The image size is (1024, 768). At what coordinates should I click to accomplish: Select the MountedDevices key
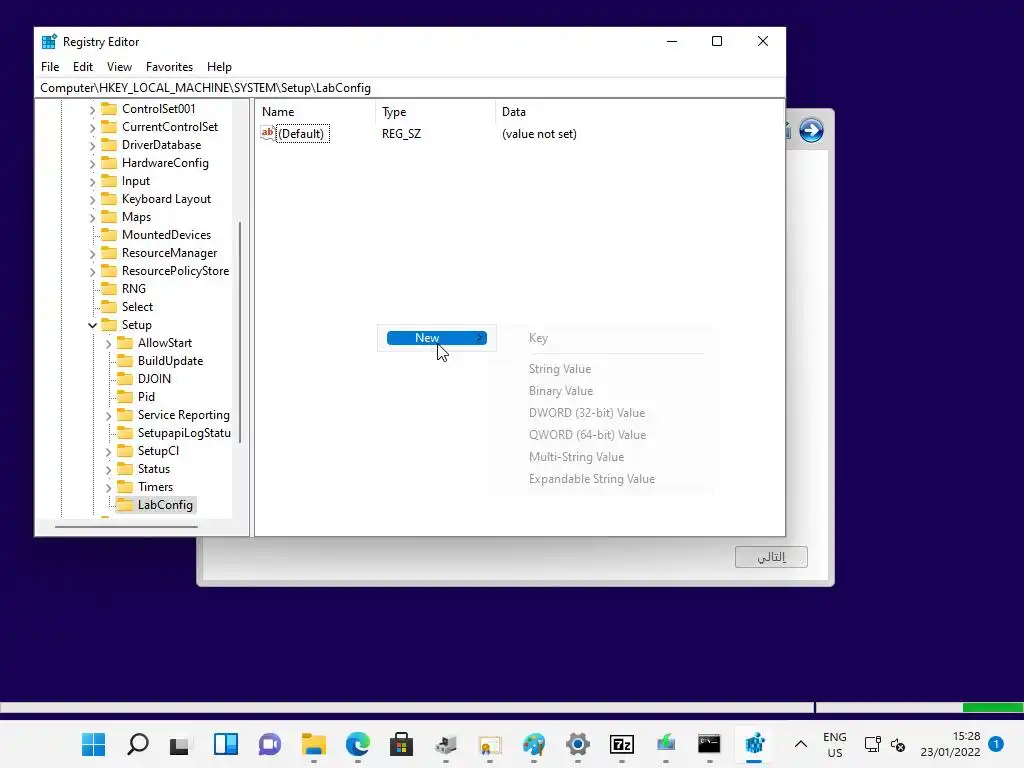click(166, 235)
